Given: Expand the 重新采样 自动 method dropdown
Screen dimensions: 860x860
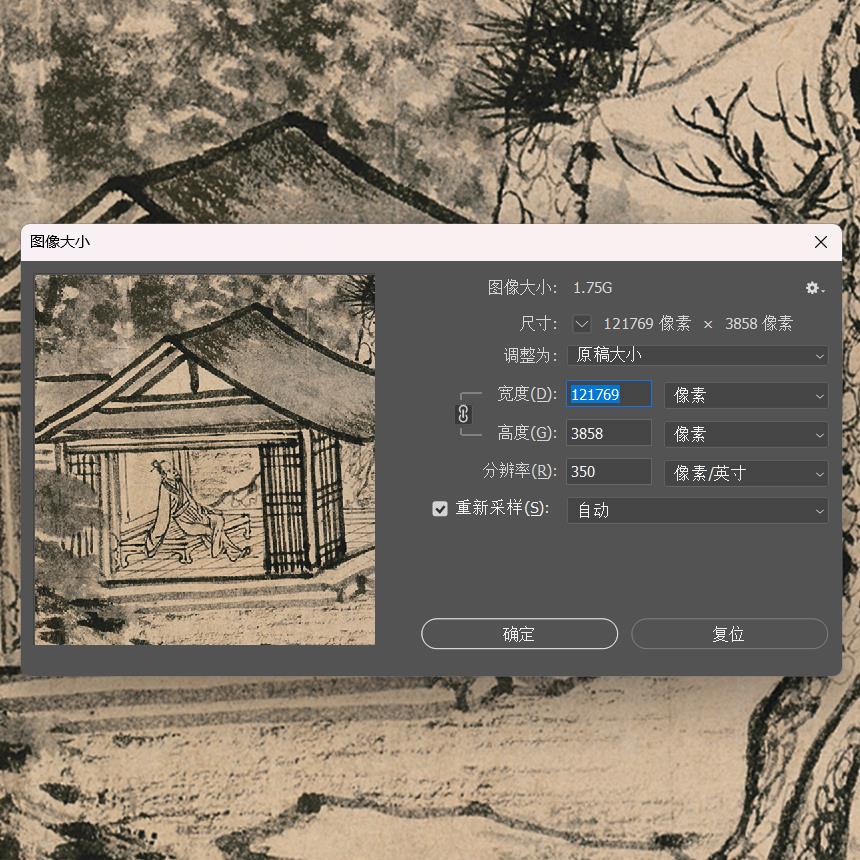Looking at the screenshot, I should (x=697, y=511).
